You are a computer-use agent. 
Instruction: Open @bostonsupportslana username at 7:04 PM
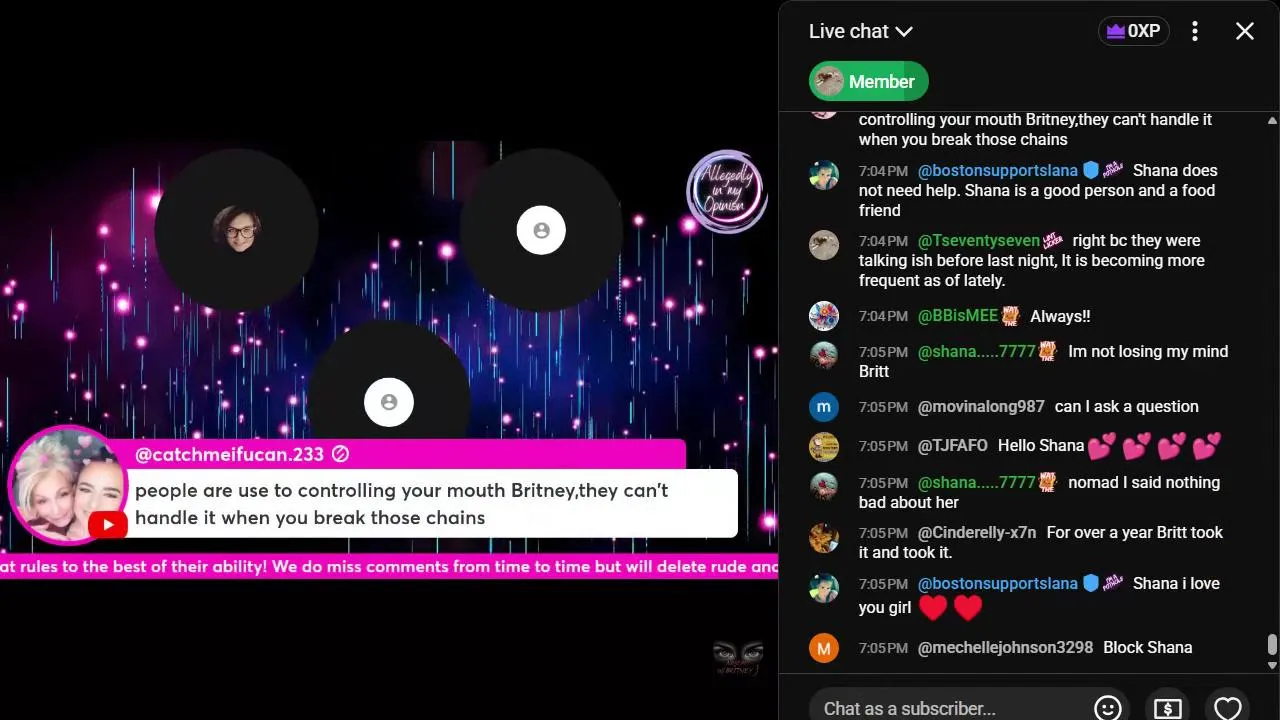[997, 170]
